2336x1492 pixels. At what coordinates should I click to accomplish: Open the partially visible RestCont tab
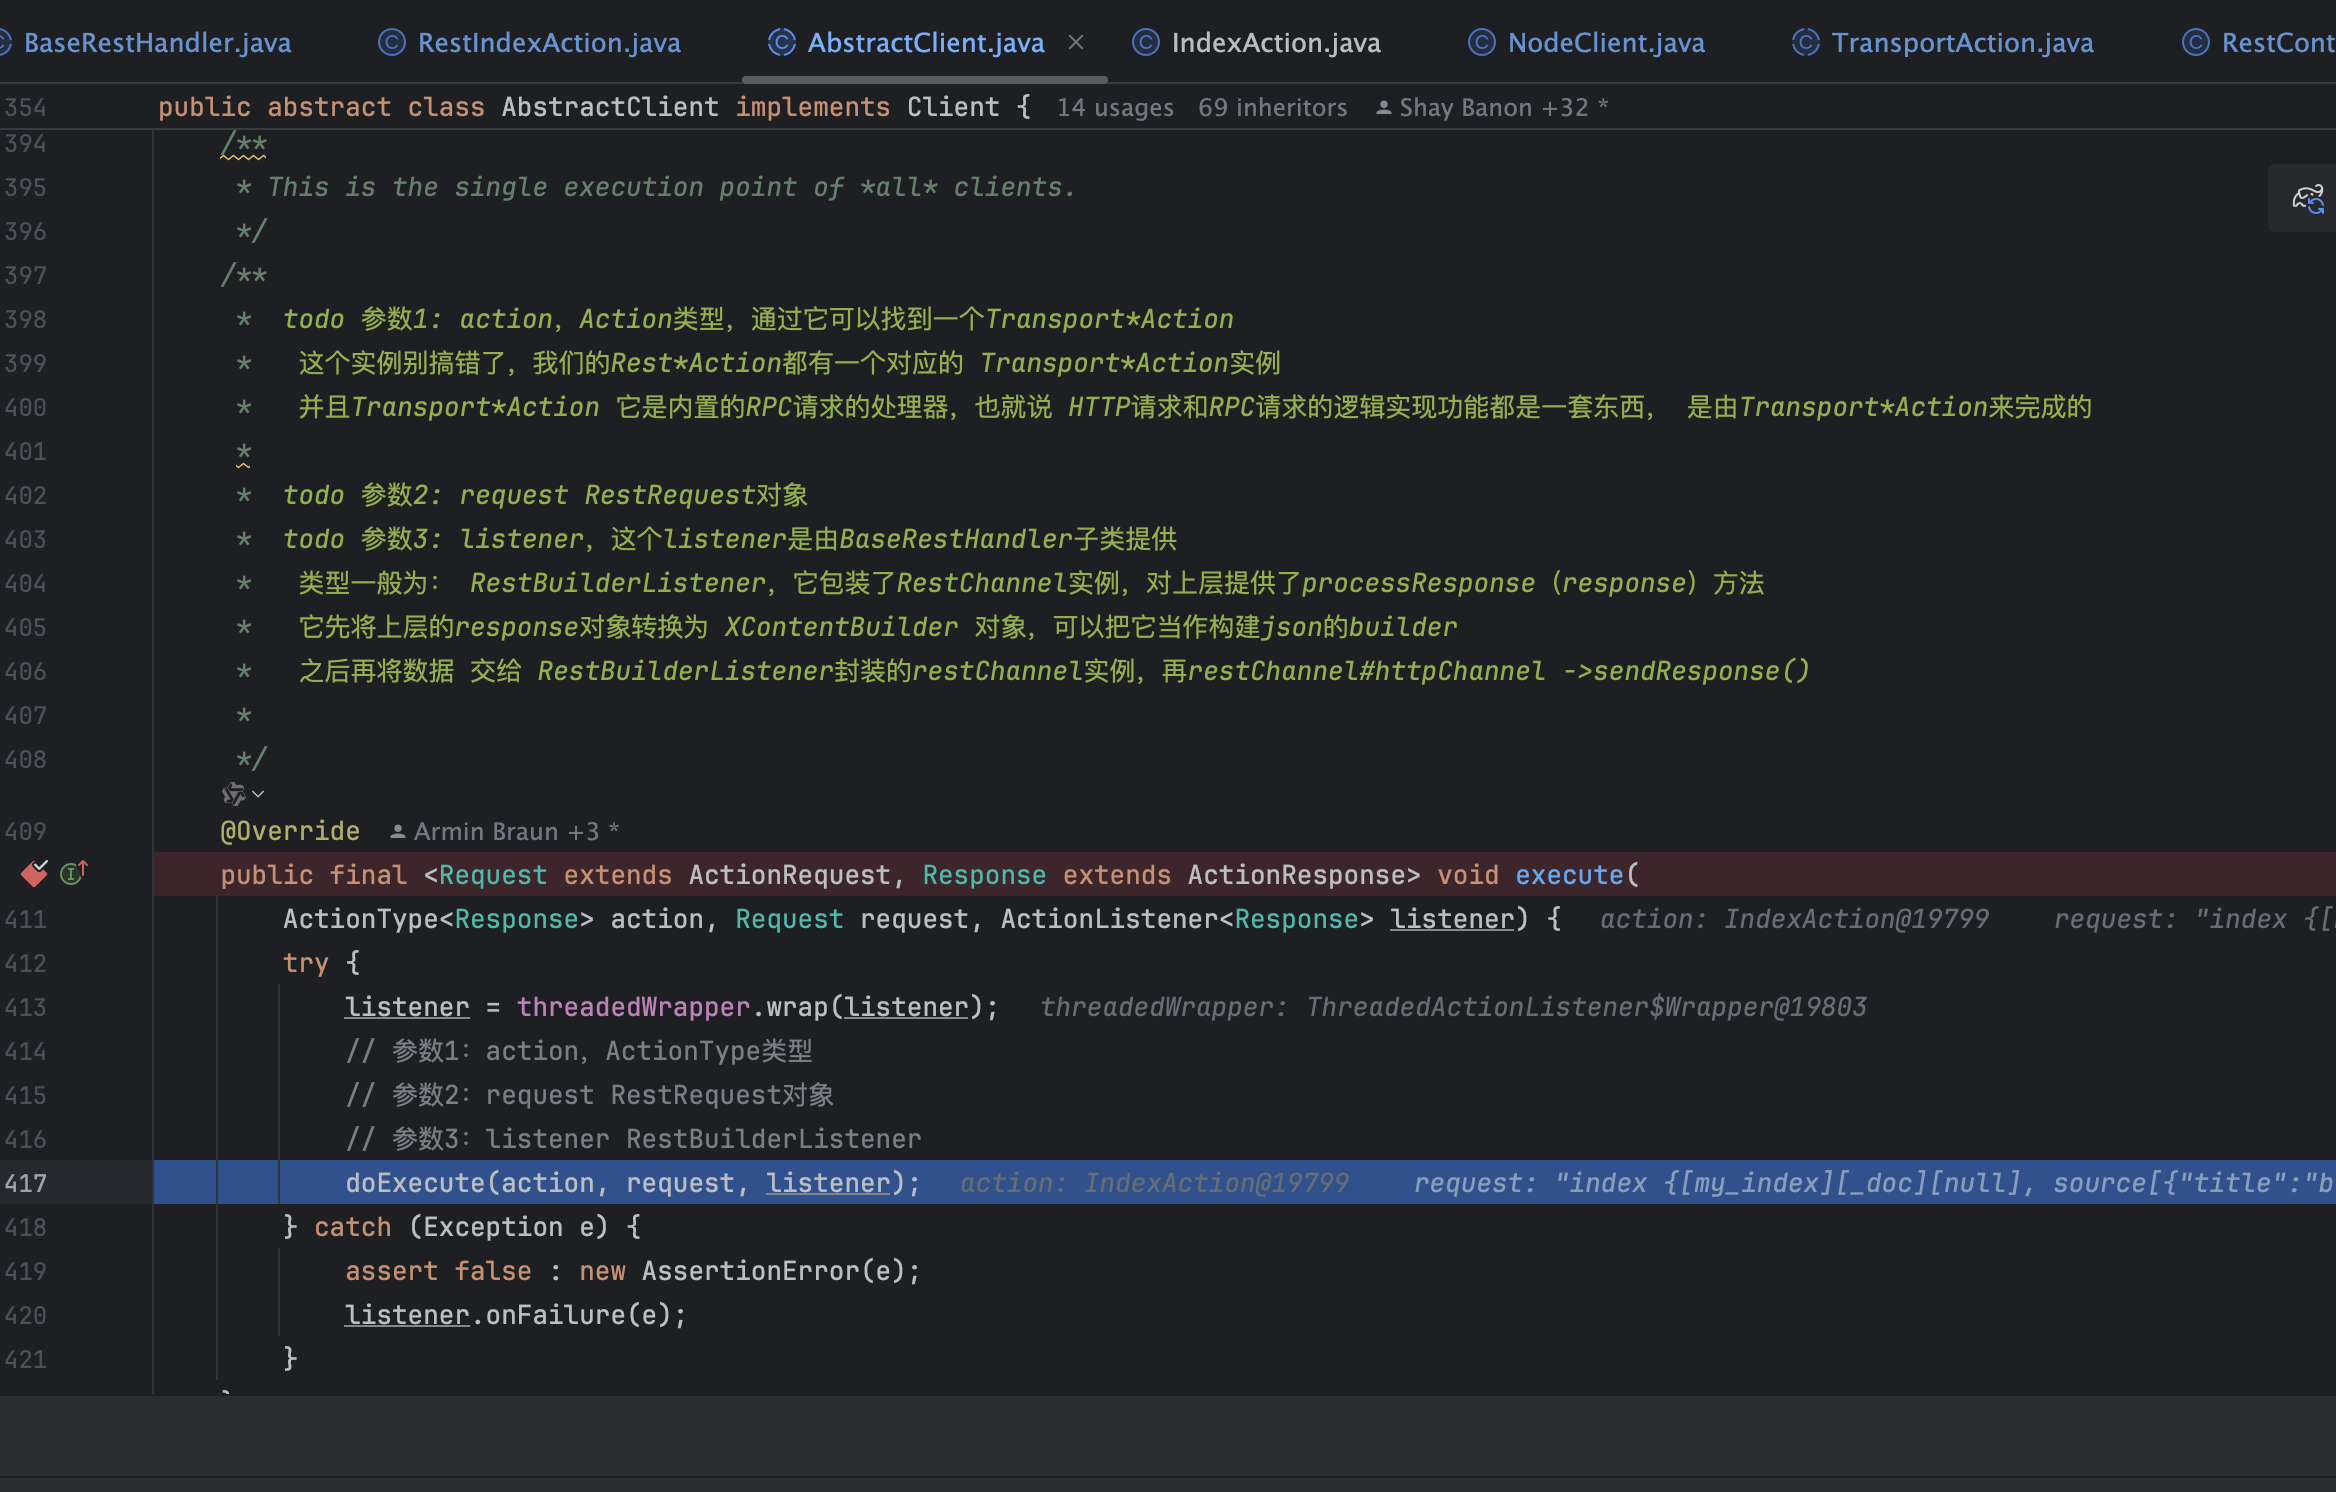[x=2258, y=43]
